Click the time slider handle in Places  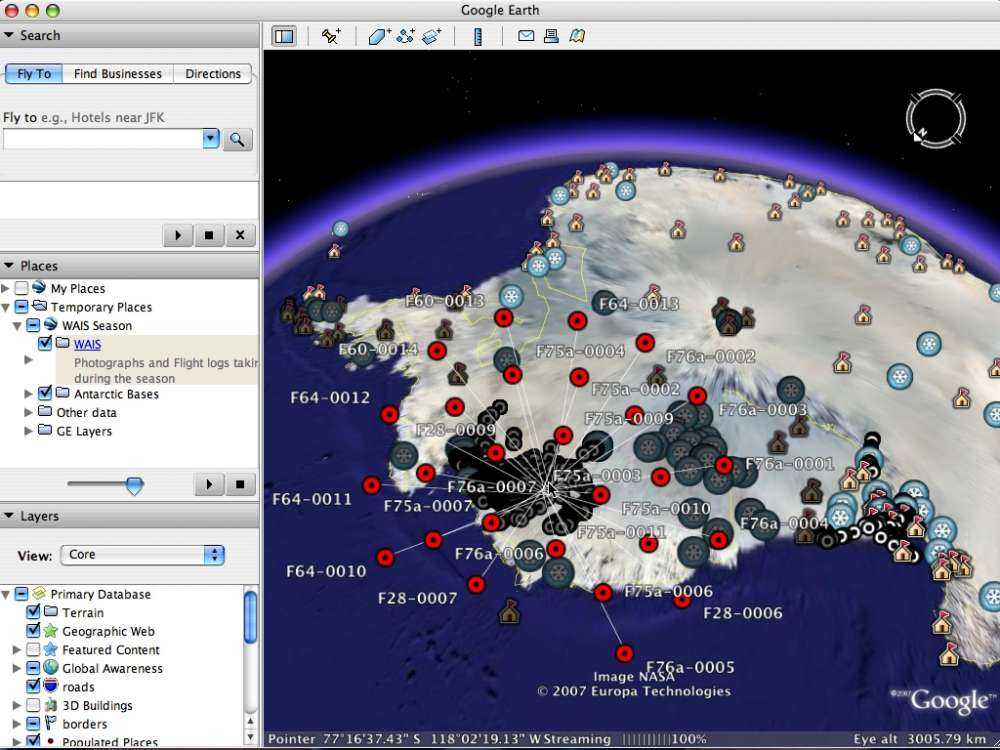coord(134,485)
